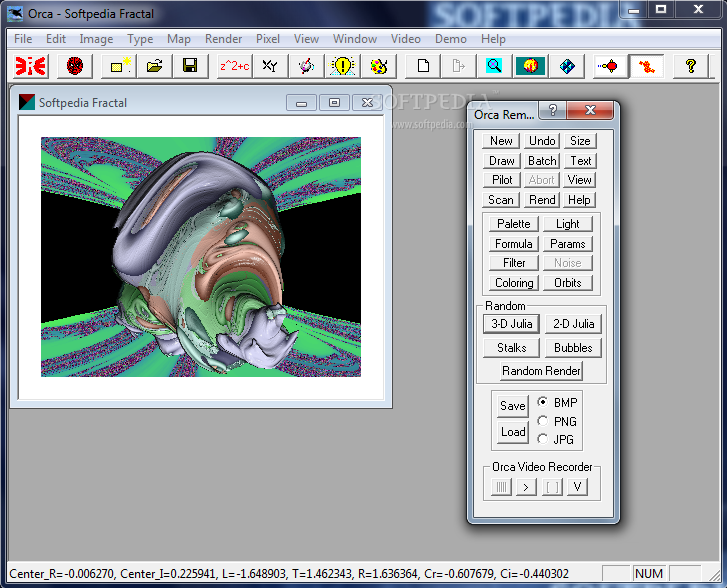Open the Video menu
Image resolution: width=727 pixels, height=588 pixels.
point(406,39)
